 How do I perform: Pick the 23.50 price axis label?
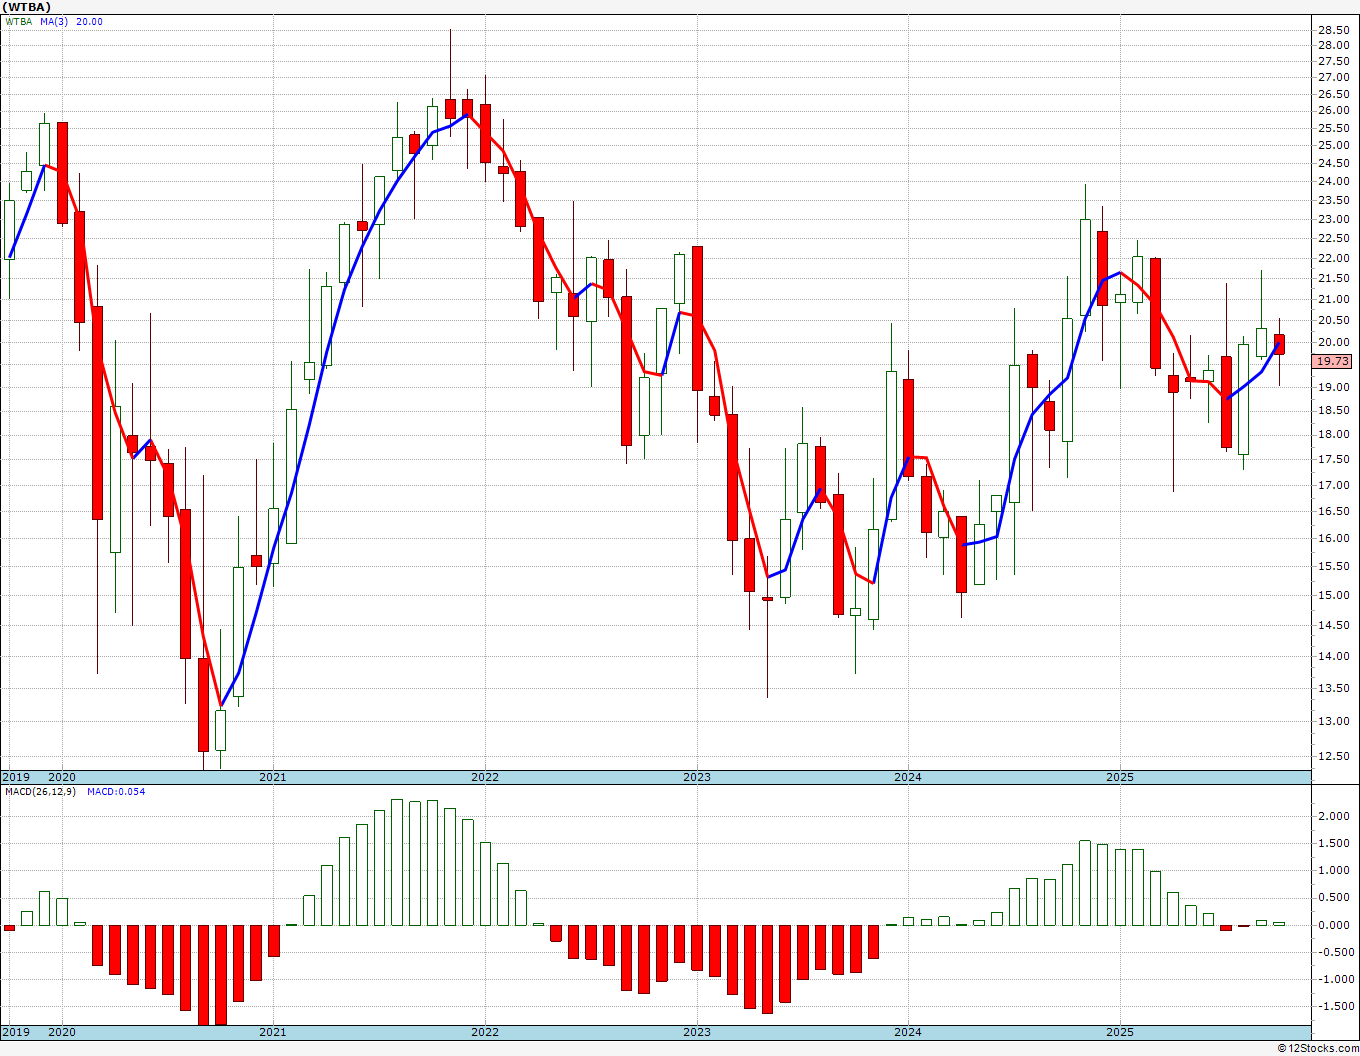[1334, 200]
